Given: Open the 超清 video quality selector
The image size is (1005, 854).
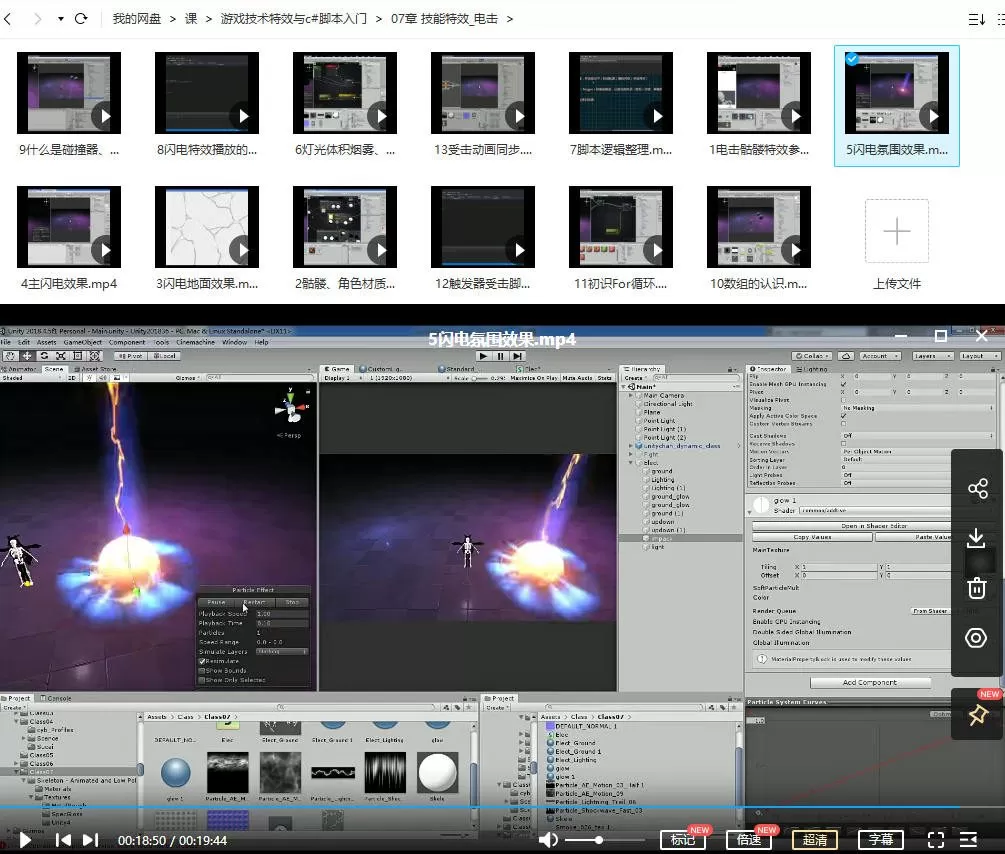Looking at the screenshot, I should coord(814,840).
